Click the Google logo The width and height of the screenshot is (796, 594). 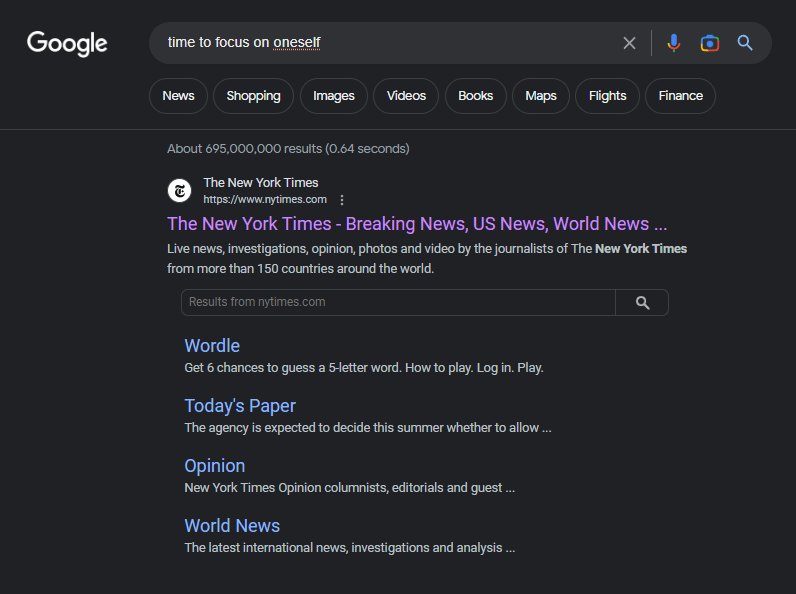pos(67,43)
